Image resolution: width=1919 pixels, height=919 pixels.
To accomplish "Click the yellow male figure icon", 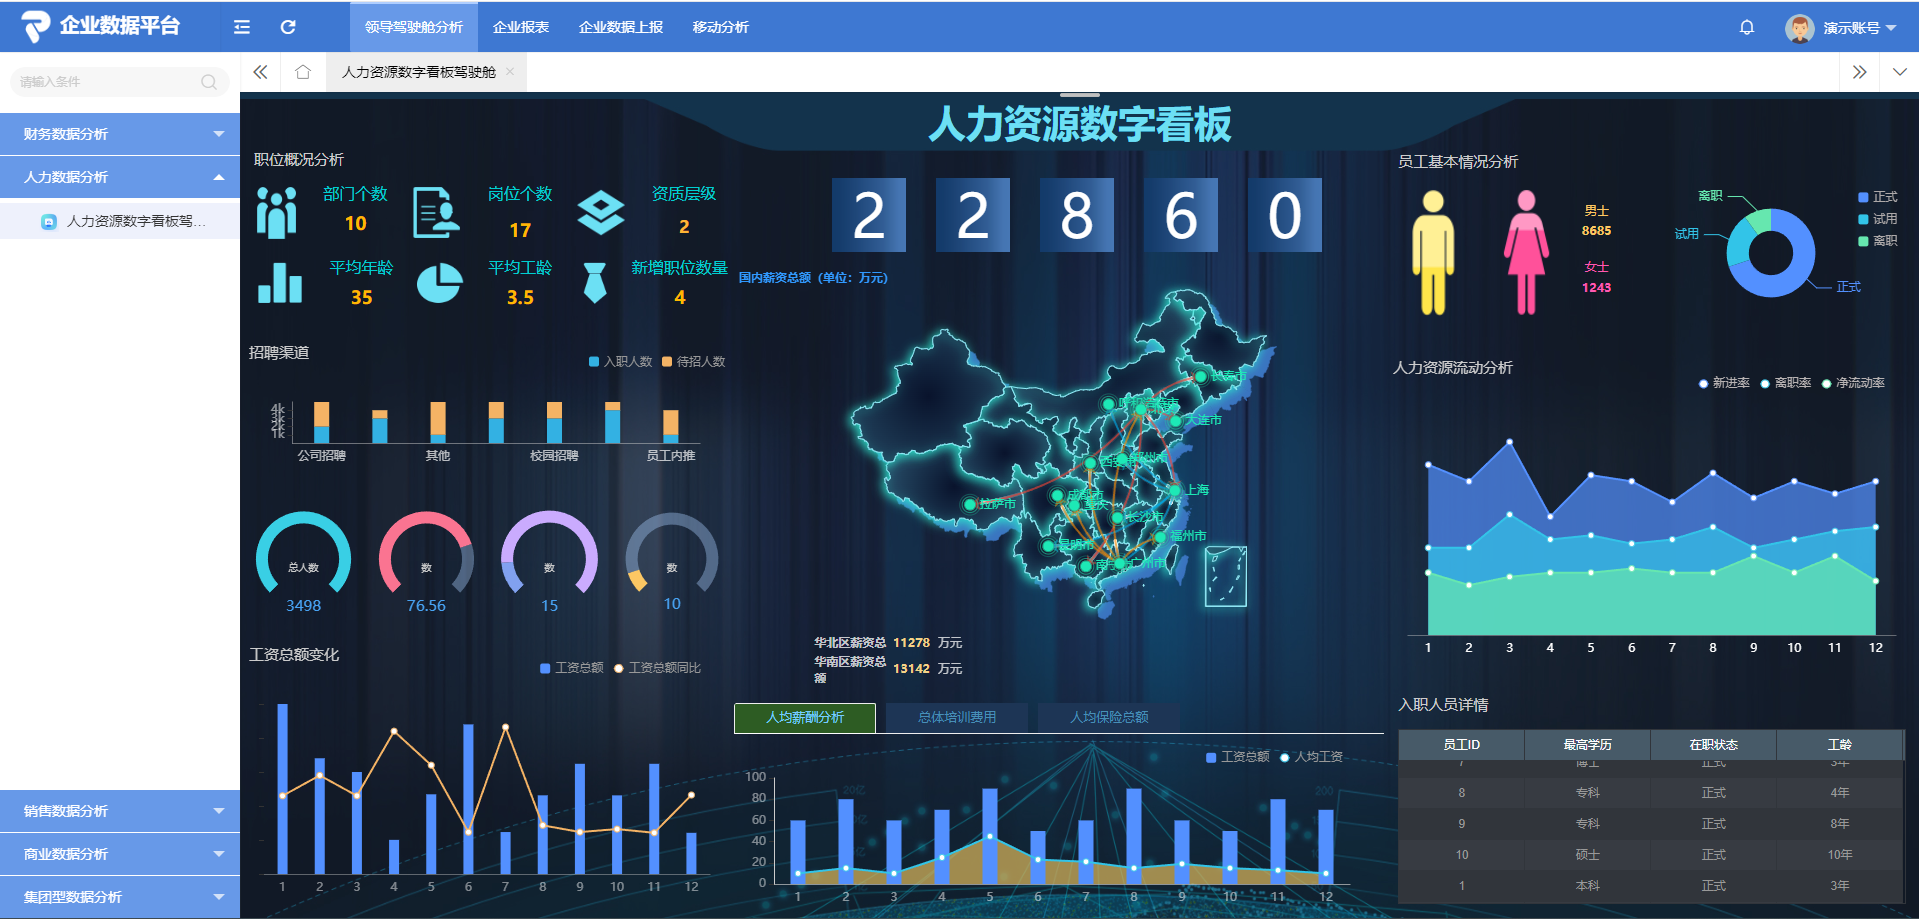I will click(1433, 252).
